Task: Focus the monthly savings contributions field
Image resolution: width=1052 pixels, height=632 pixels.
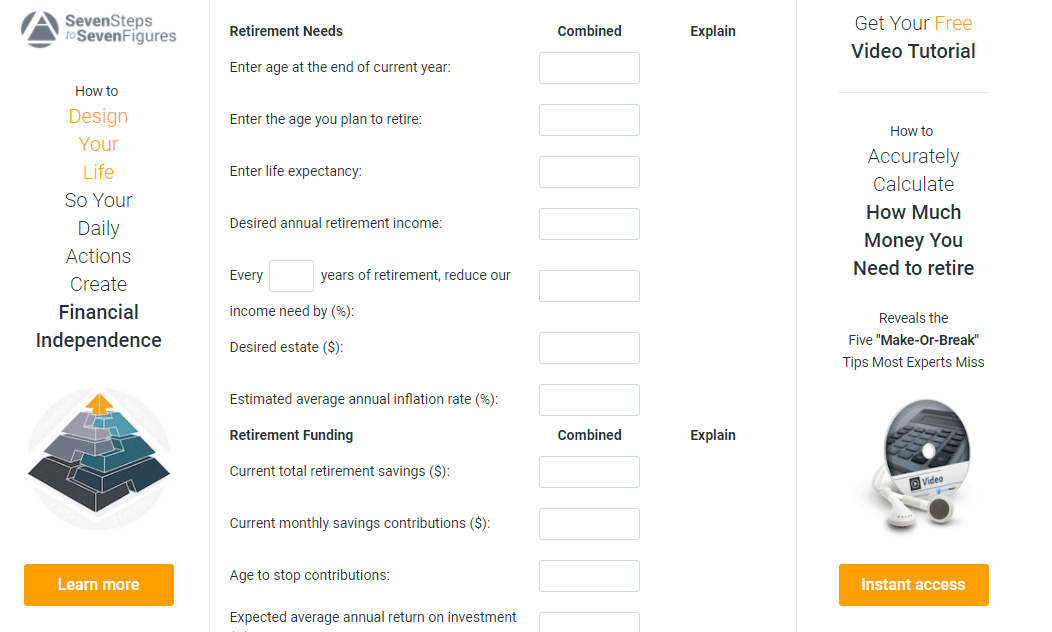Action: (589, 524)
